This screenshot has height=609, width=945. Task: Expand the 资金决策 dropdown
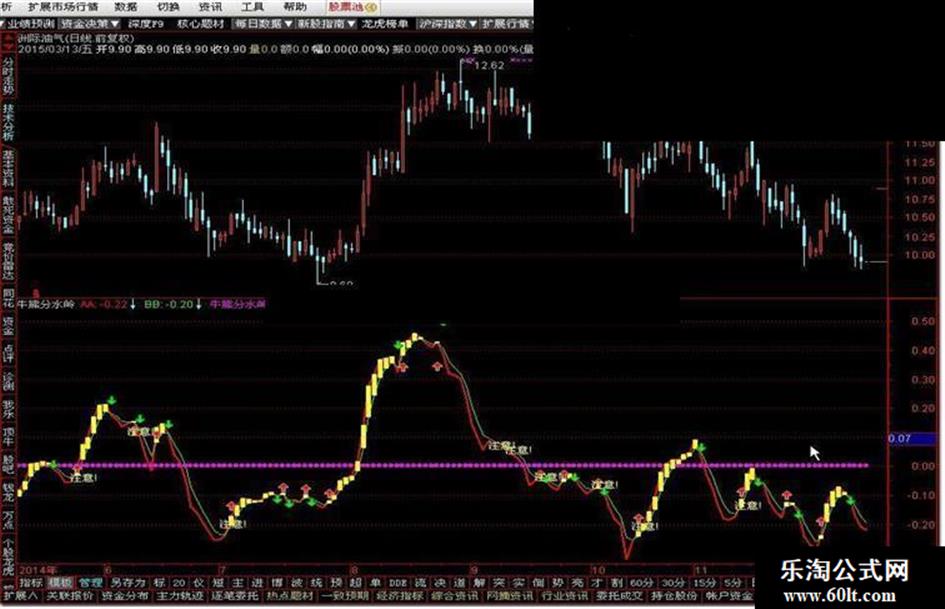(90, 24)
